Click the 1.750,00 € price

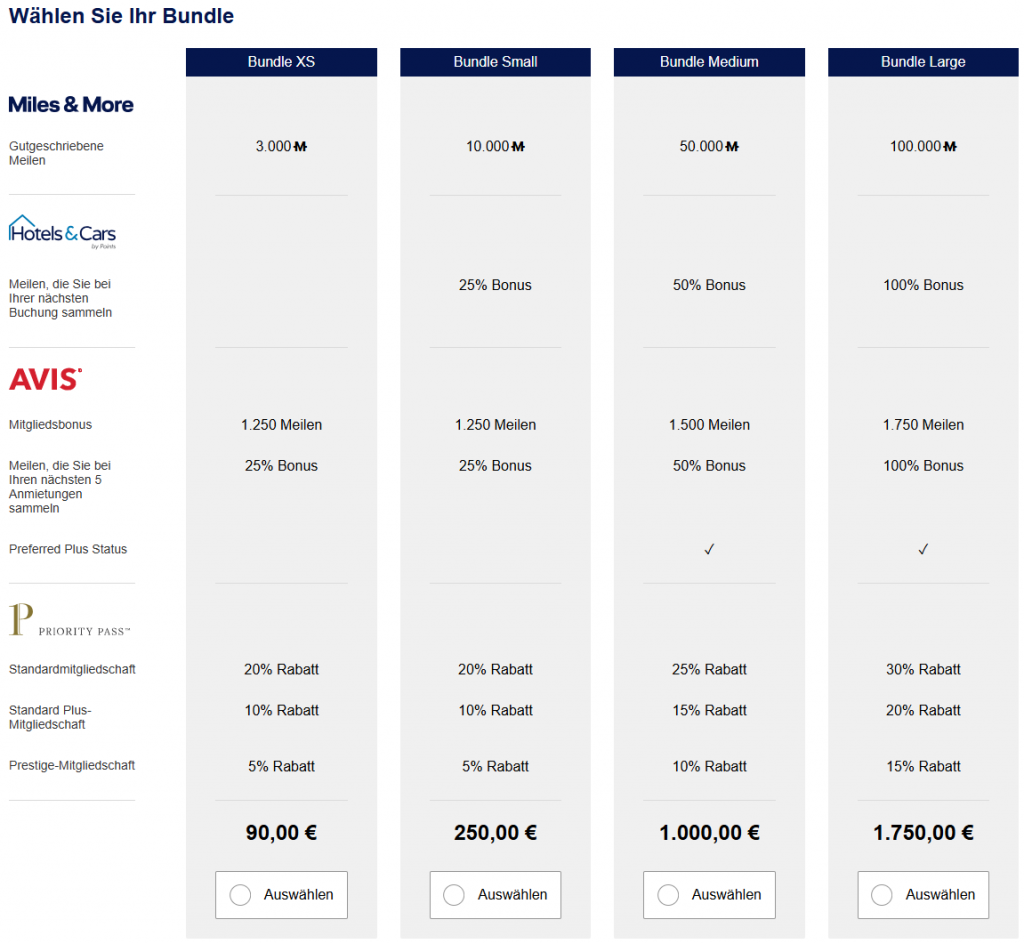[x=923, y=833]
